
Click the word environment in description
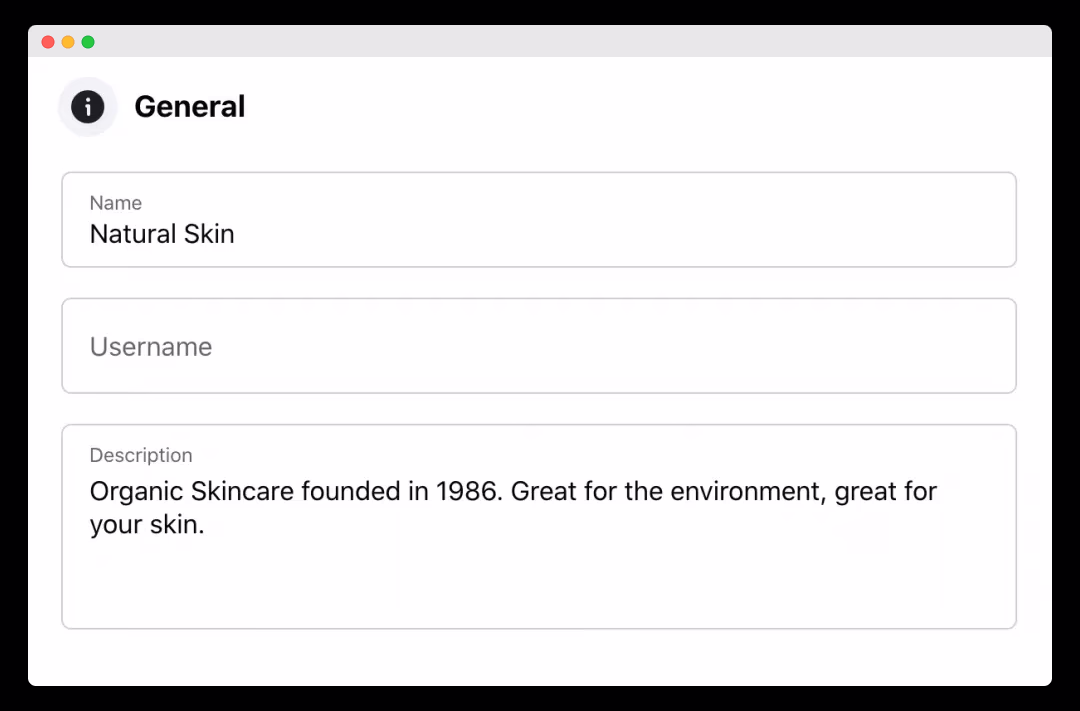748,492
